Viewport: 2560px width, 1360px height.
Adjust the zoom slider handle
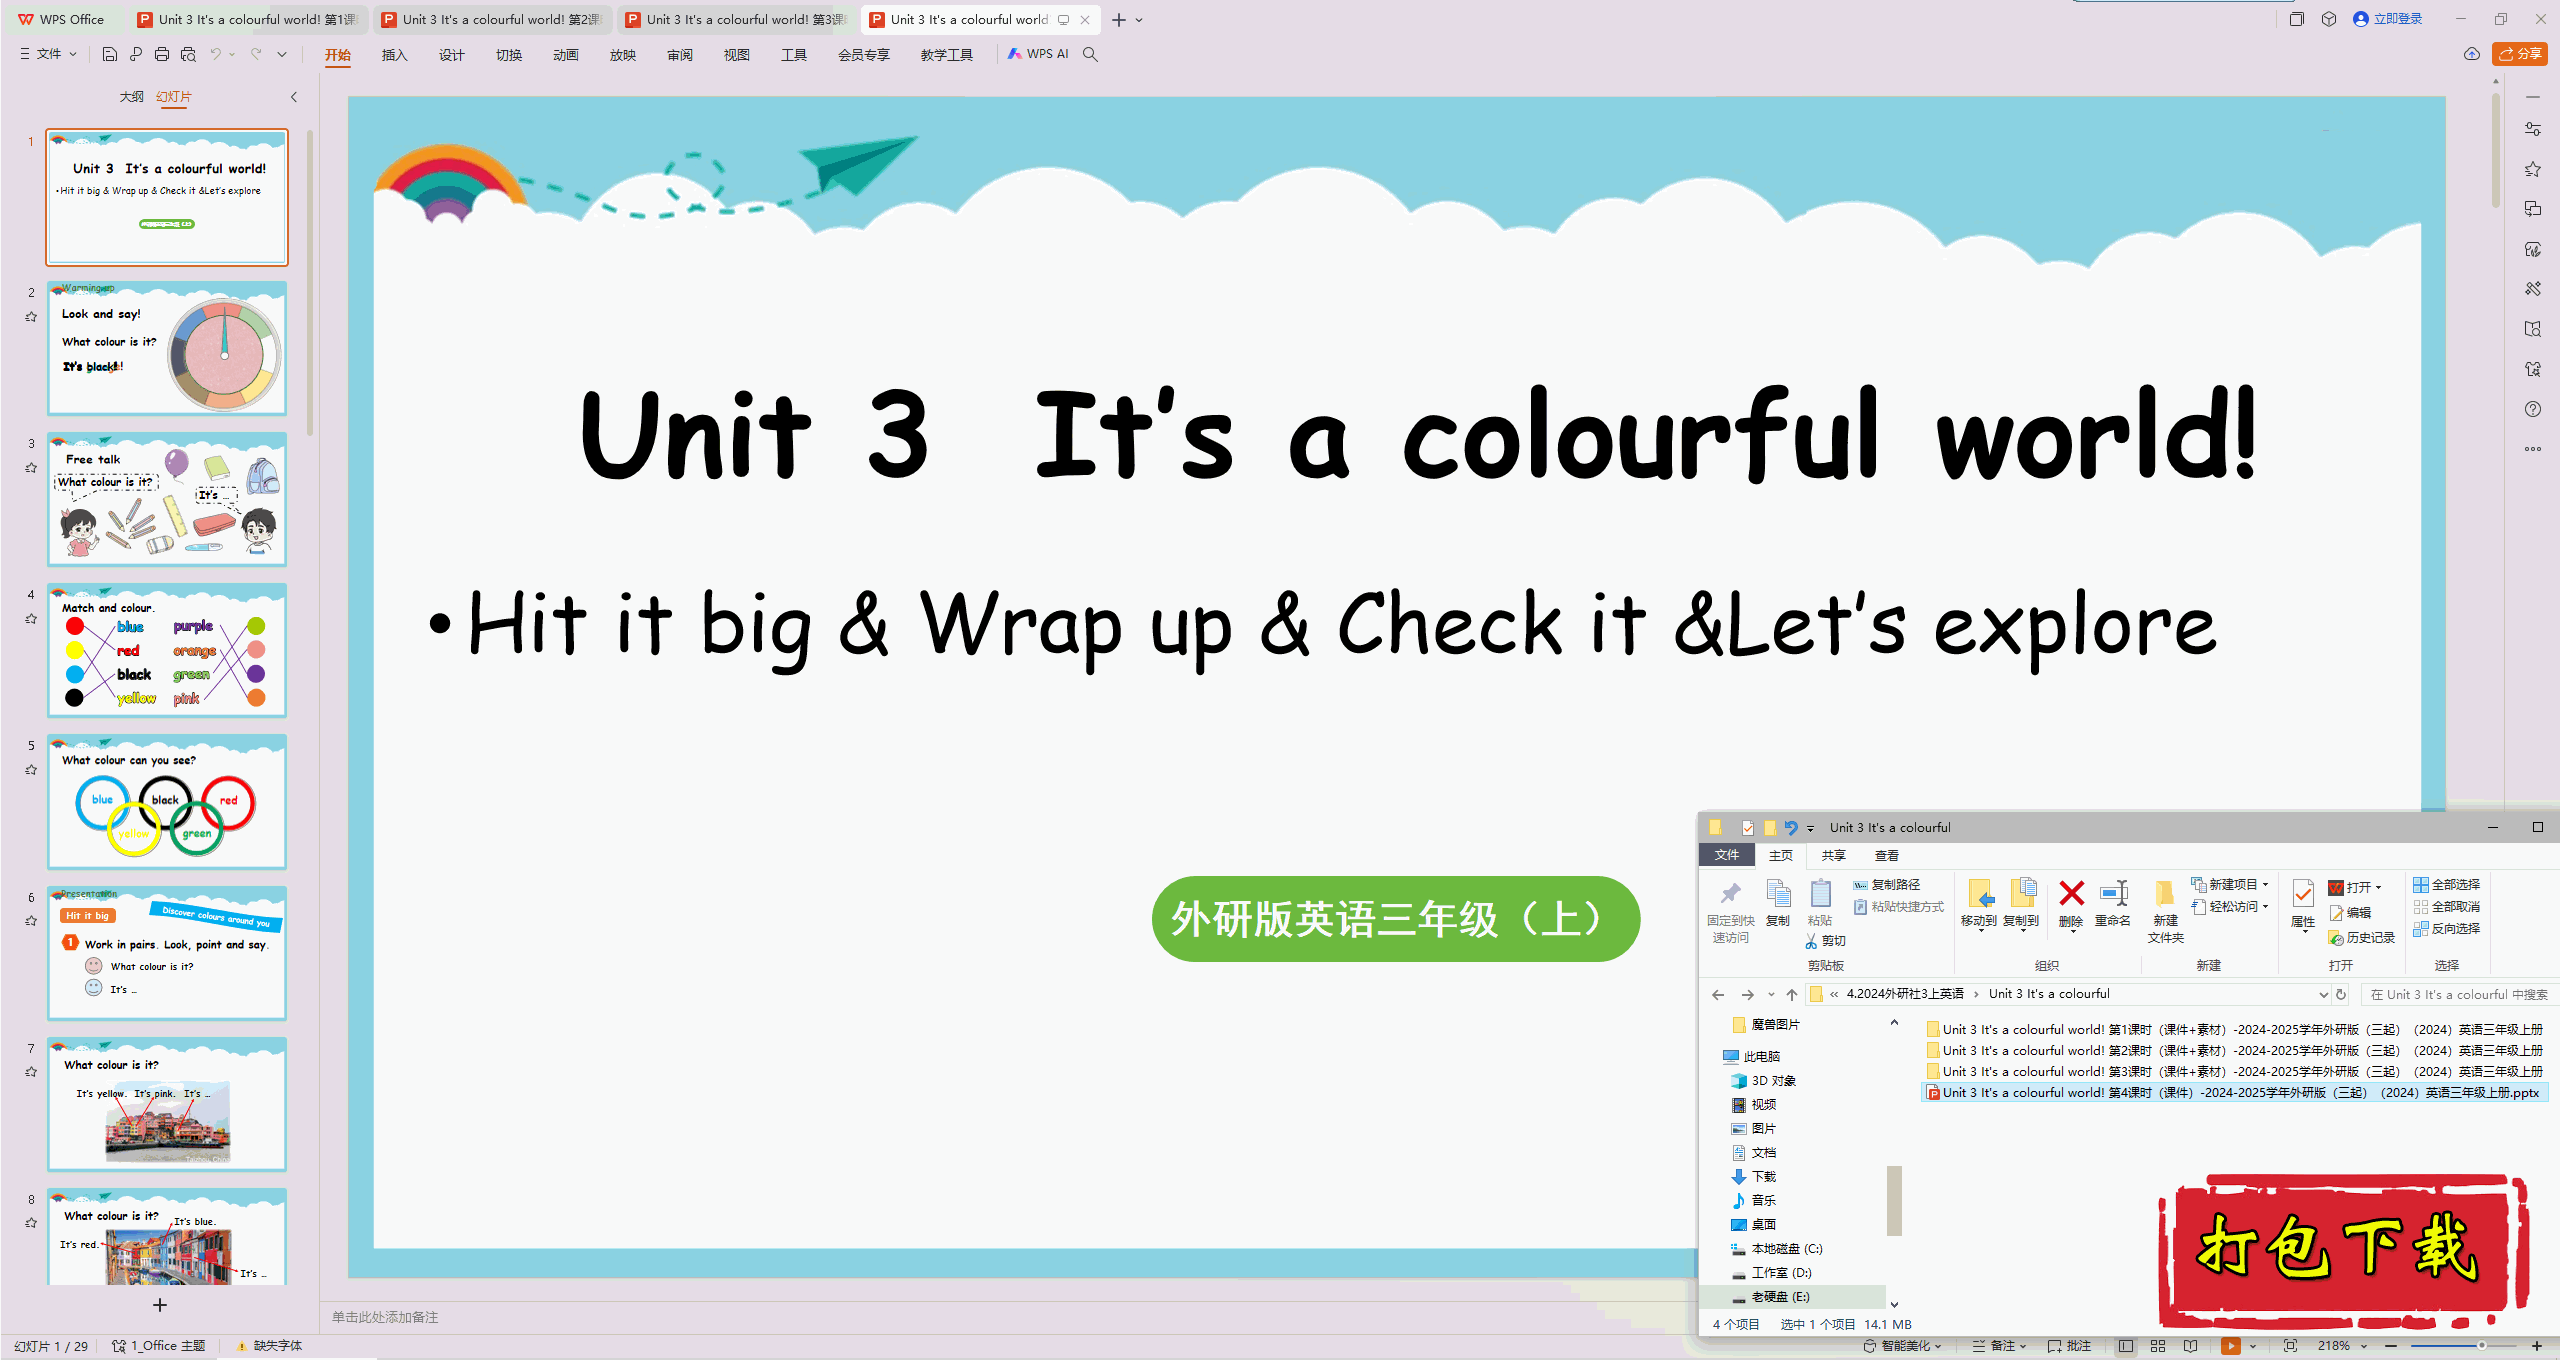[x=2482, y=1346]
